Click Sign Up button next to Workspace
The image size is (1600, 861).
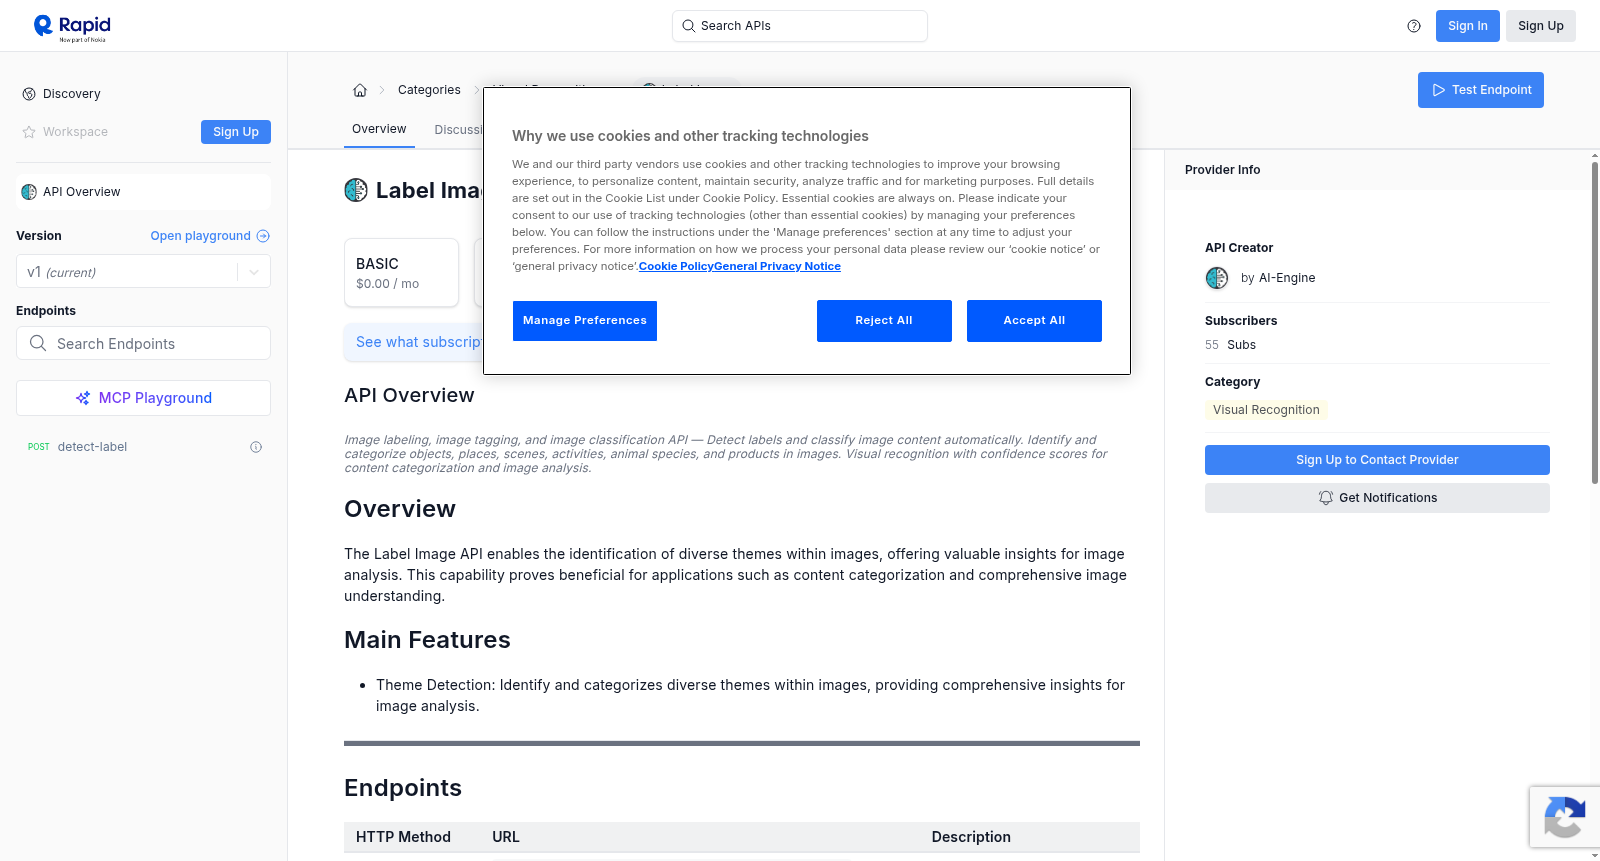(x=236, y=132)
